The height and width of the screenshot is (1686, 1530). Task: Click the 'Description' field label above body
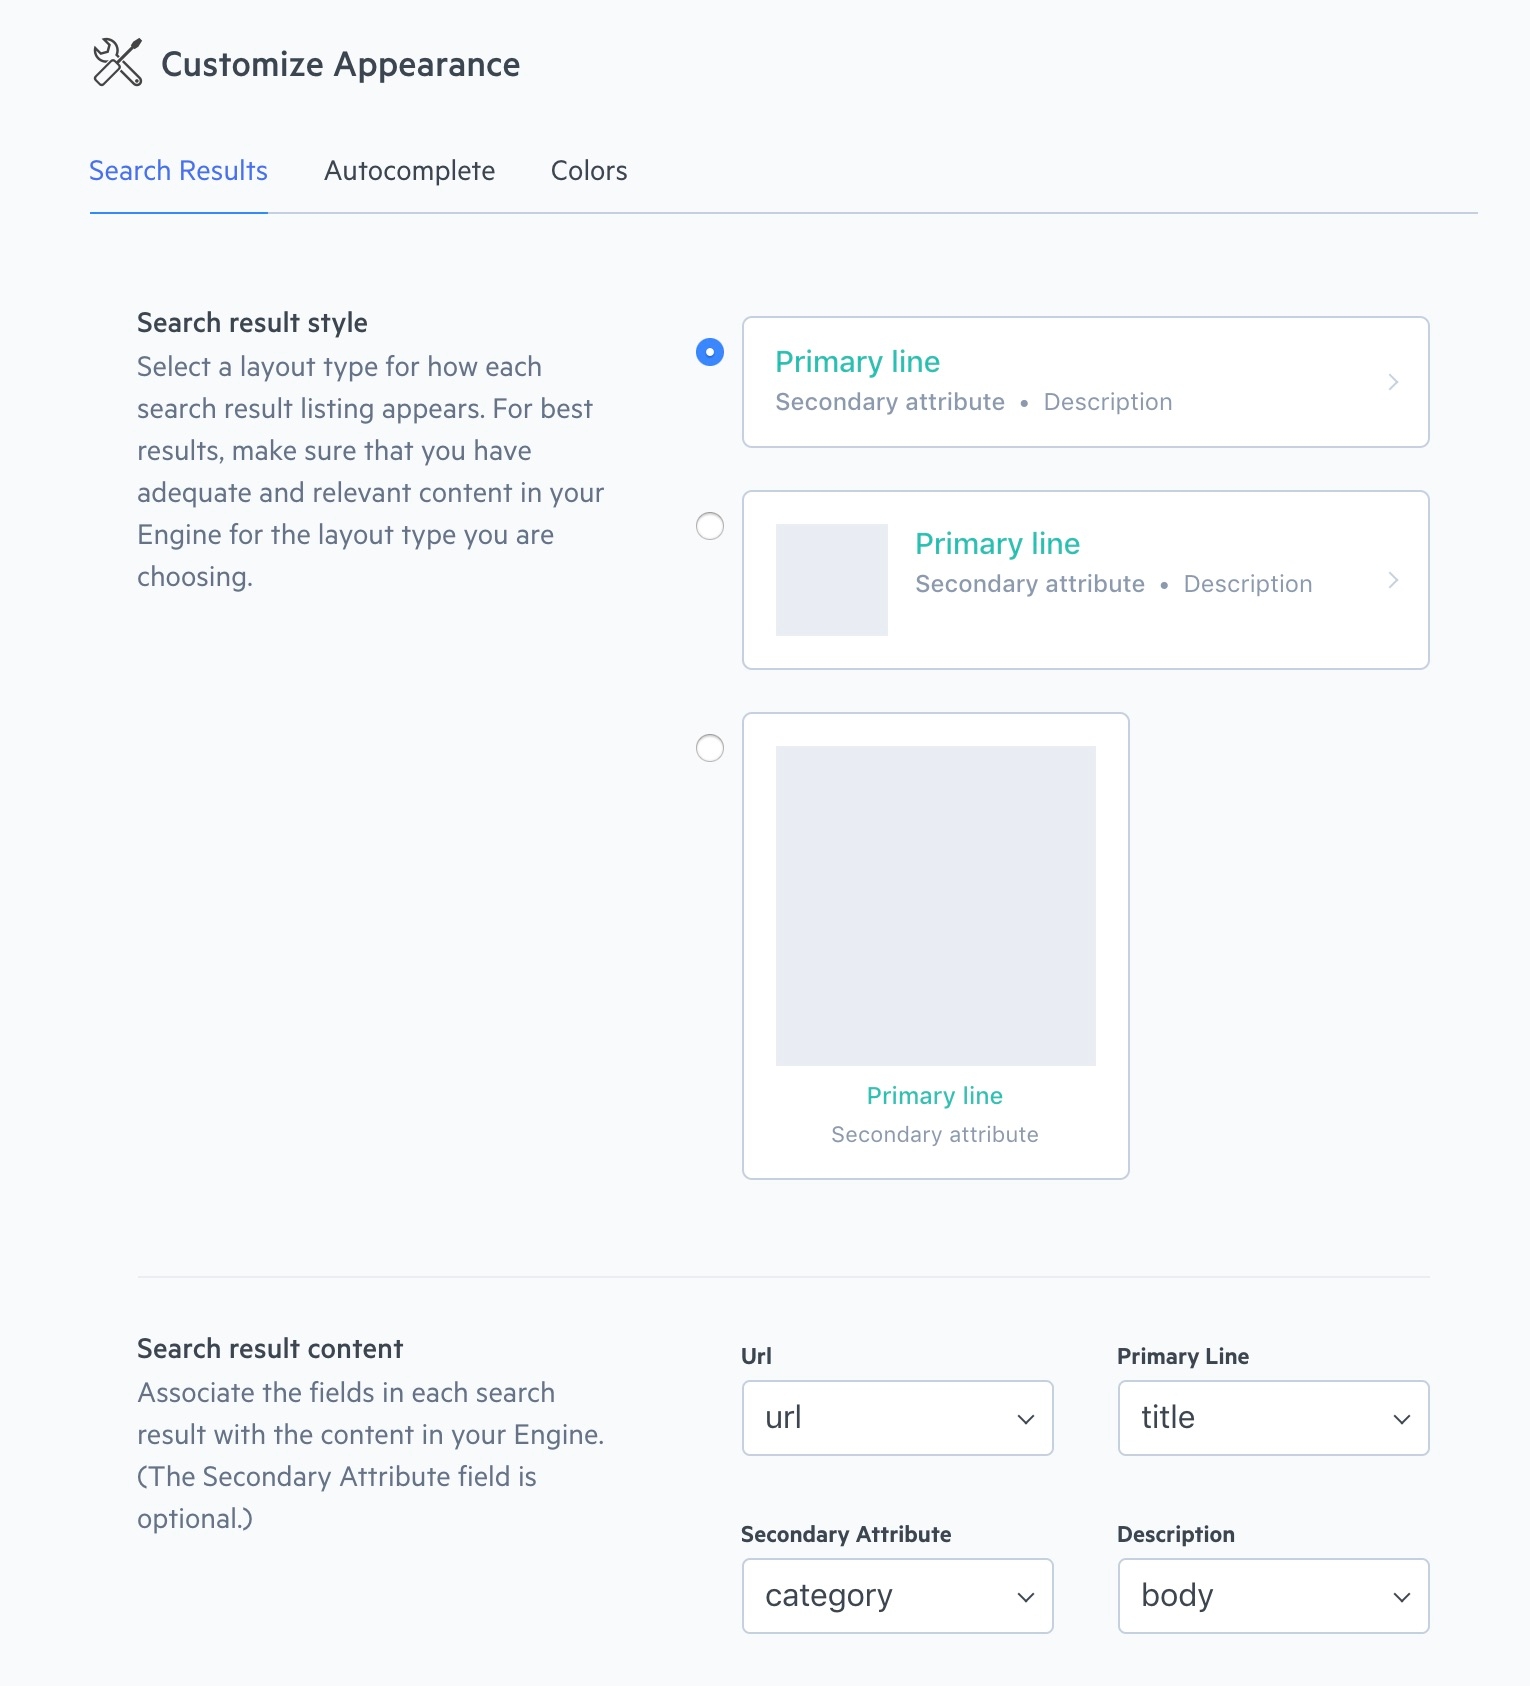click(1176, 1534)
